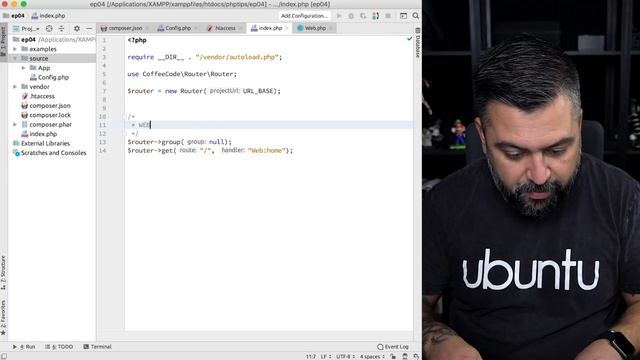
Task: Click Run with Coverage icon
Action: click(x=363, y=16)
